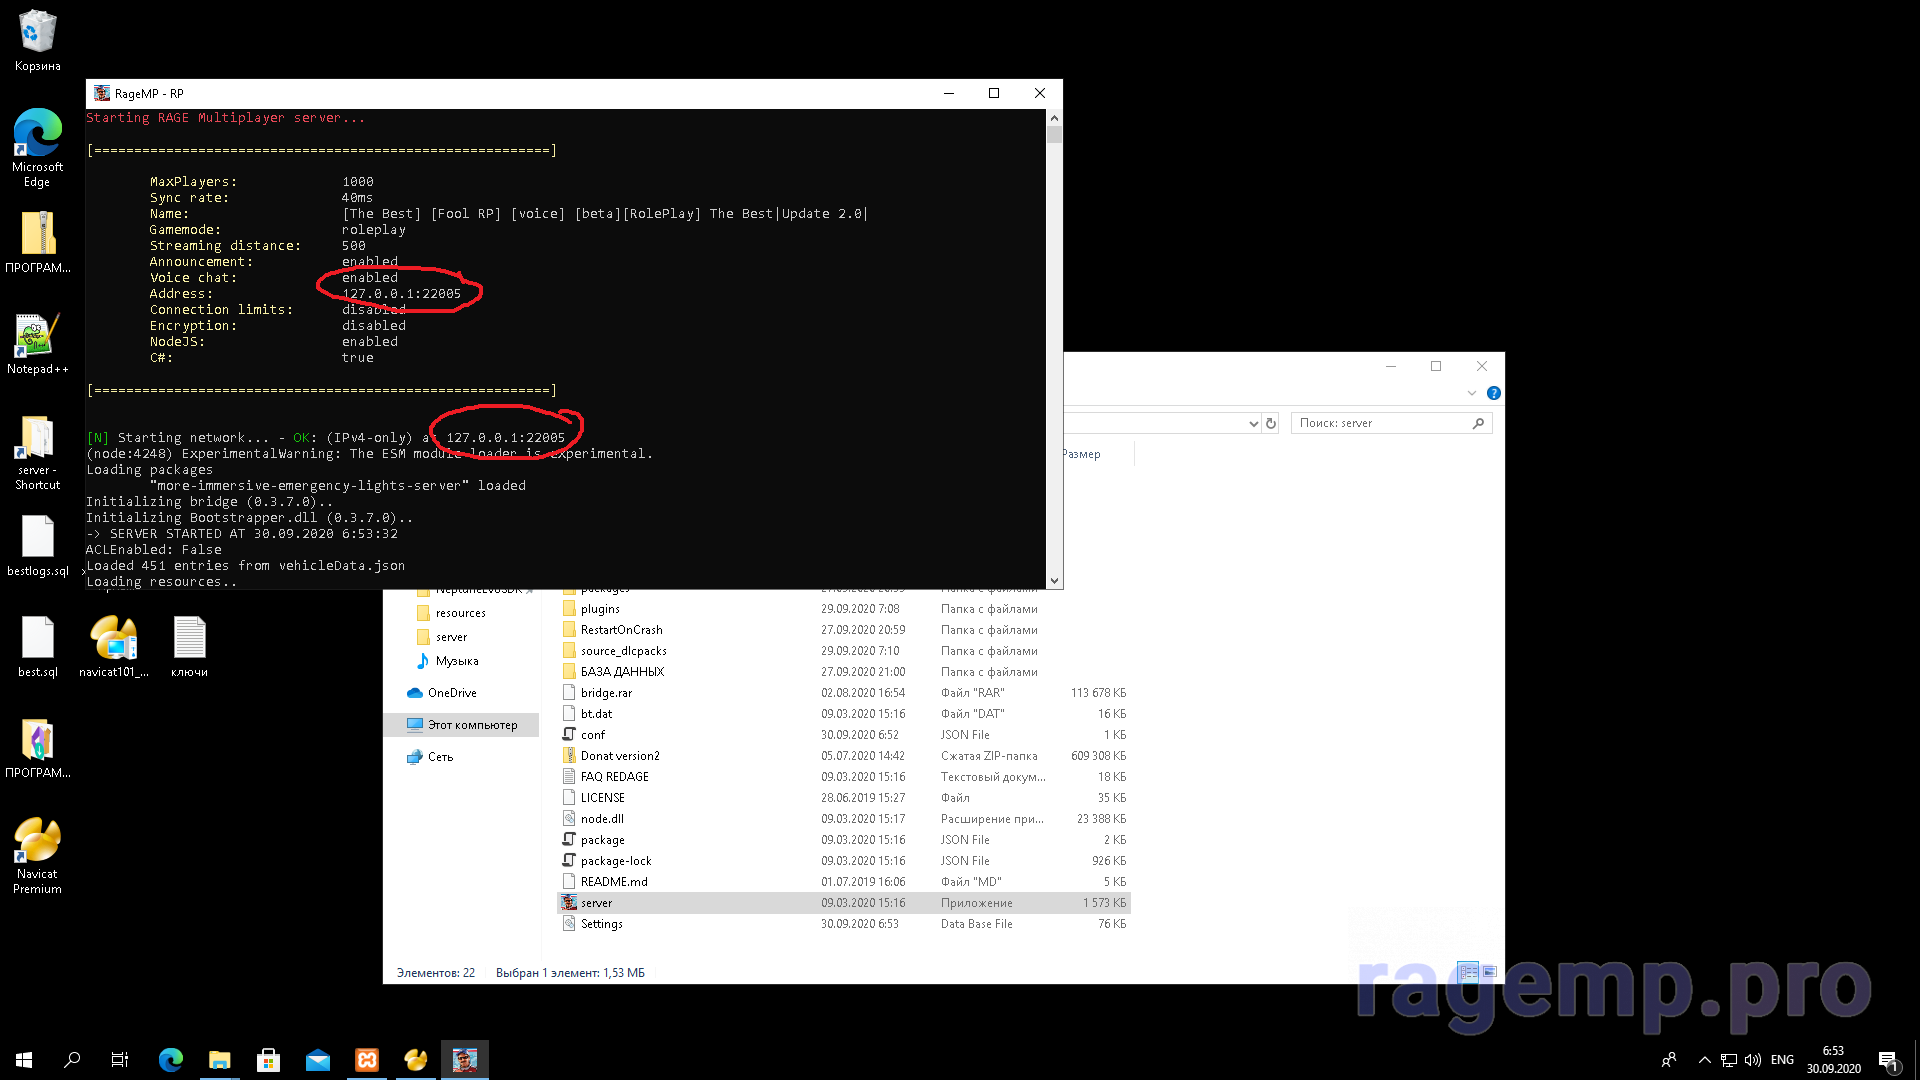Select the Navicat Premium desktop shortcut

37,855
